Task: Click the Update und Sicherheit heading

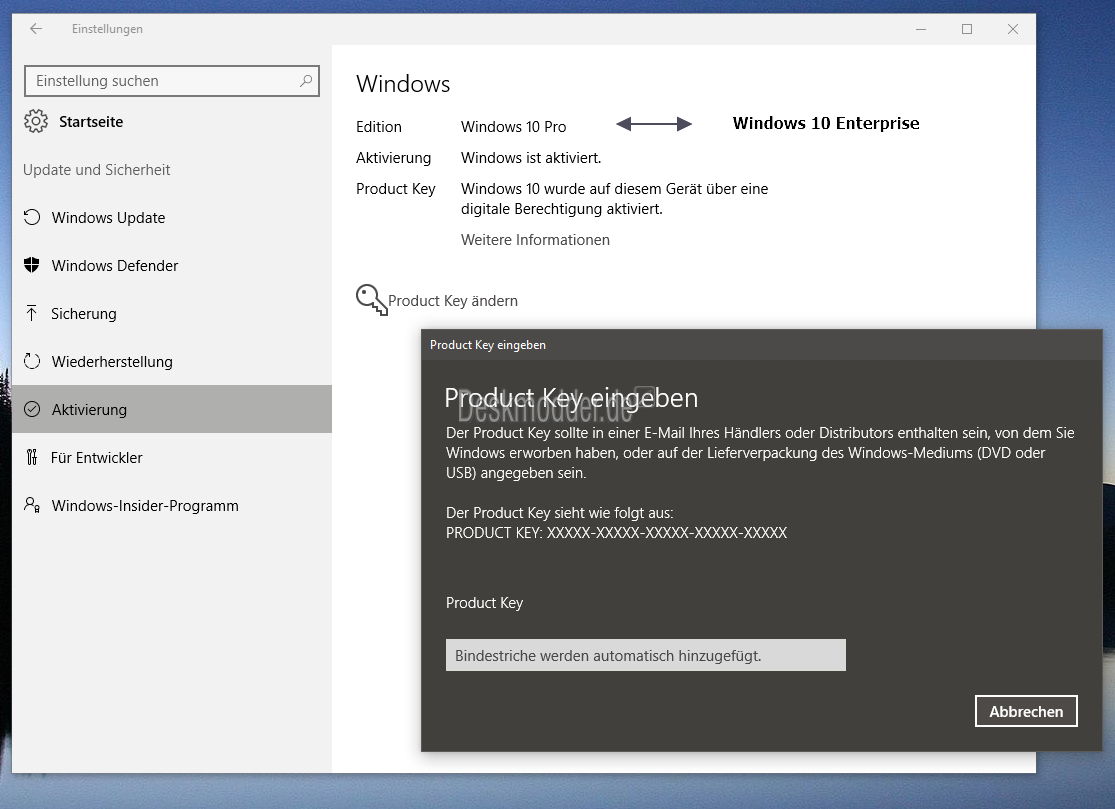Action: tap(97, 170)
